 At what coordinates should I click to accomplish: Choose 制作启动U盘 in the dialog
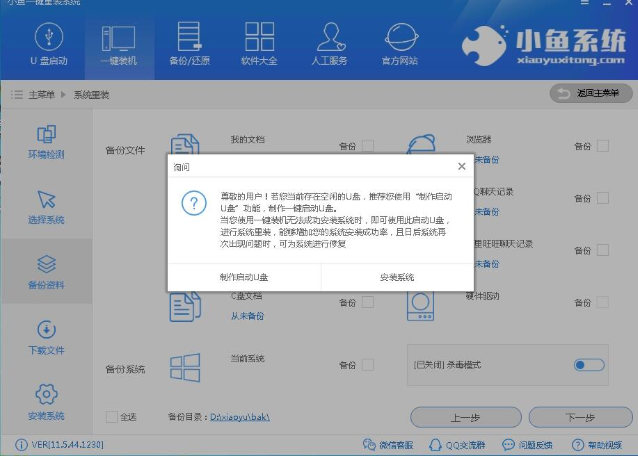point(244,277)
